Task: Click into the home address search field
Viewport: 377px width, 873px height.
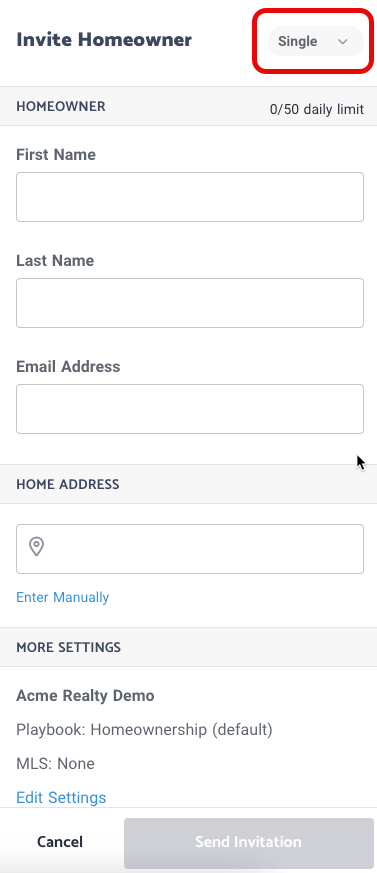Action: click(190, 548)
